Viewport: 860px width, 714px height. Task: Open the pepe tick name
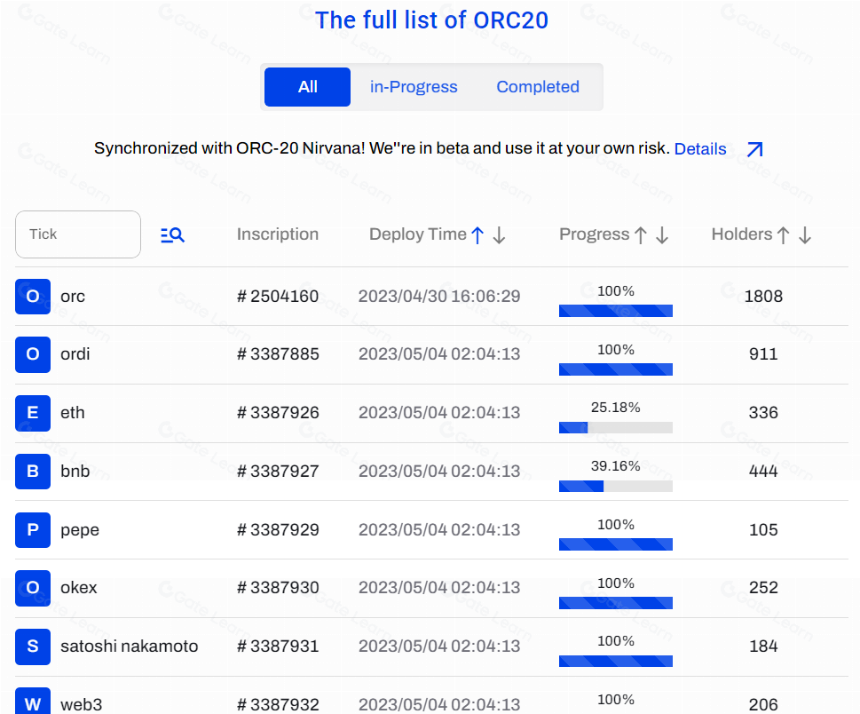80,530
